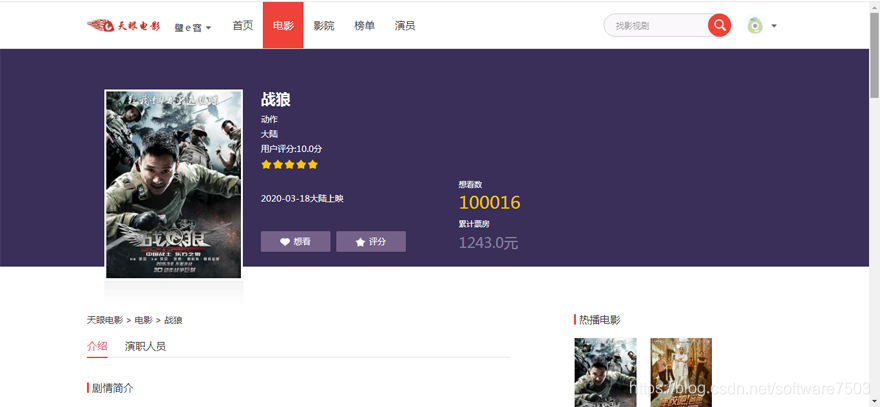
Task: Select the 介绍 tab
Action: [x=97, y=346]
